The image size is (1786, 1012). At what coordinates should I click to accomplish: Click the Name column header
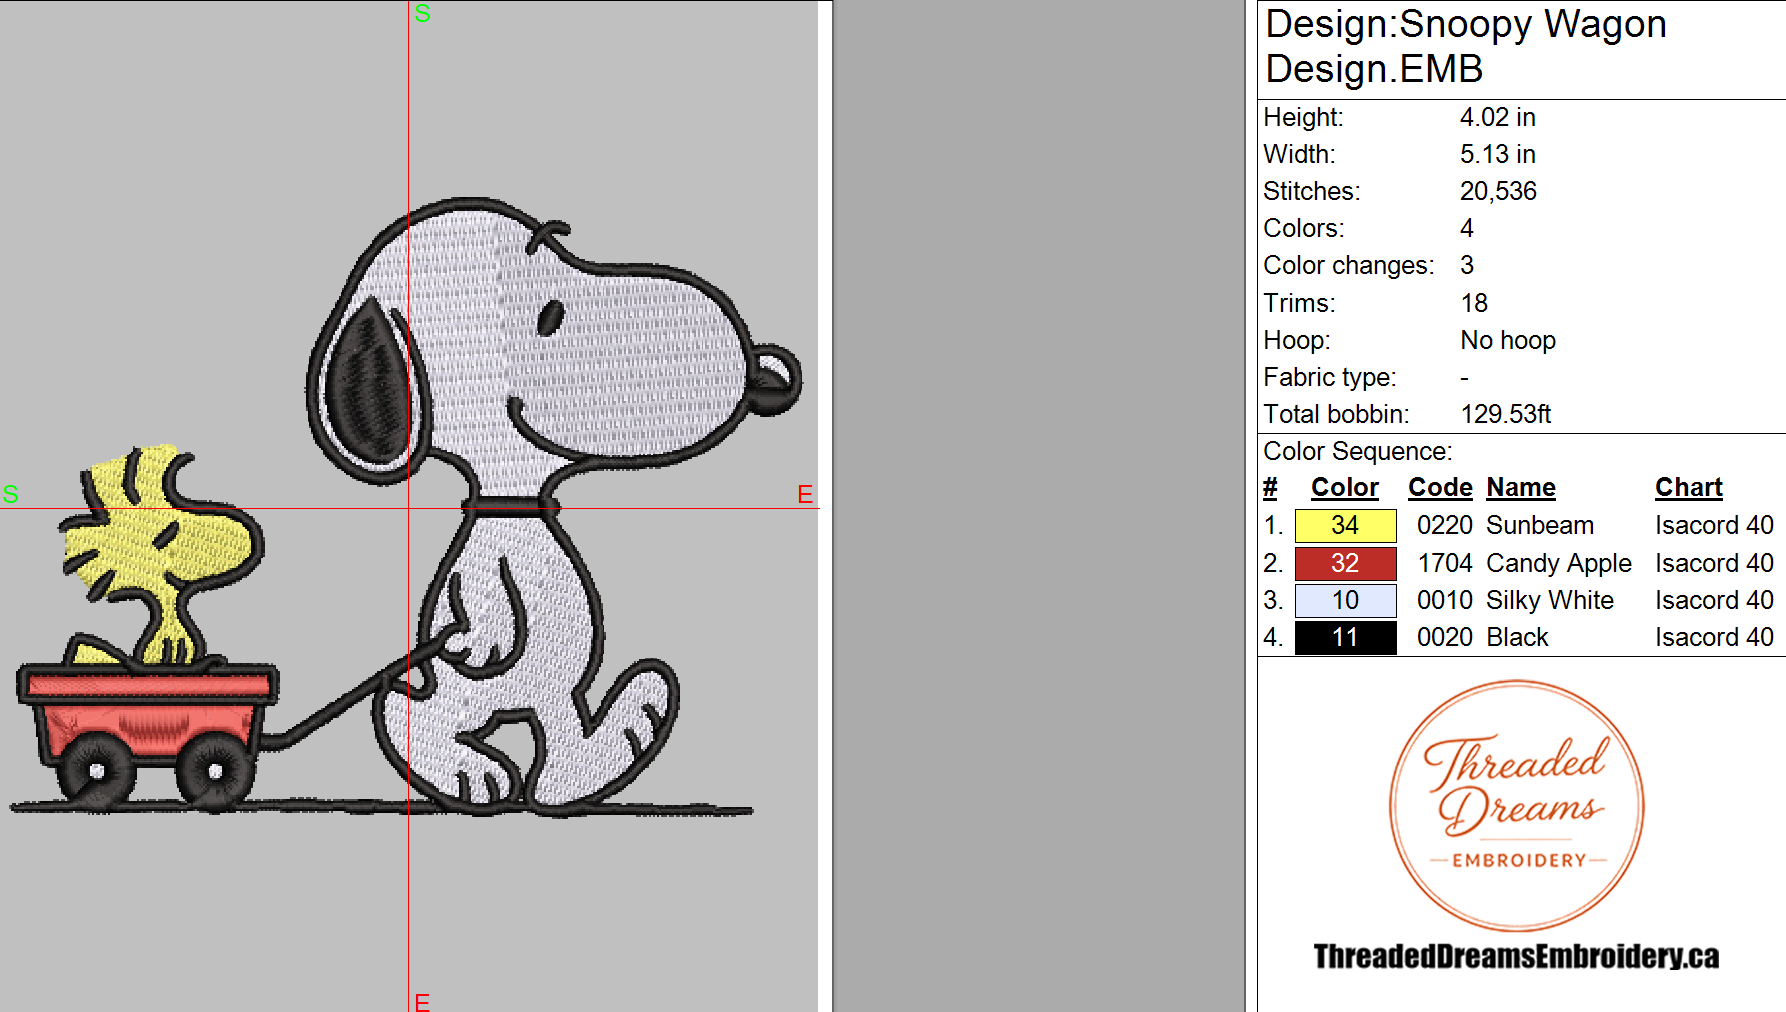[x=1521, y=488]
